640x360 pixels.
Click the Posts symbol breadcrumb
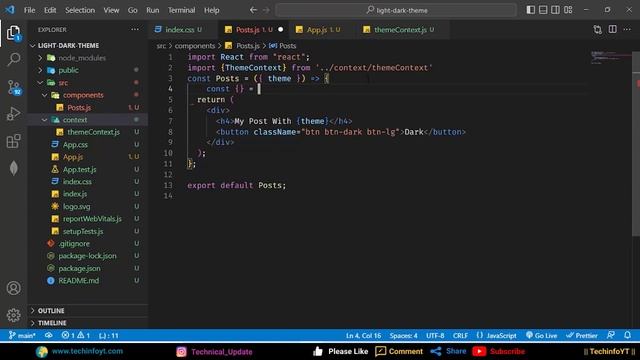(x=282, y=46)
